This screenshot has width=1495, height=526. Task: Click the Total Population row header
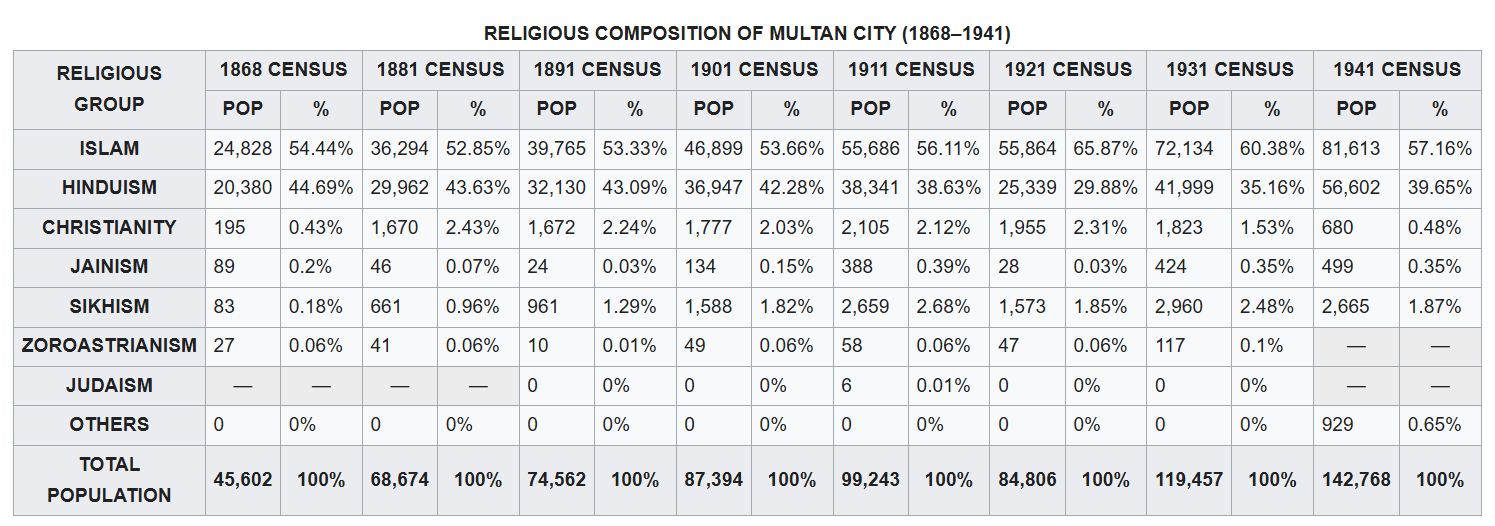(x=109, y=480)
